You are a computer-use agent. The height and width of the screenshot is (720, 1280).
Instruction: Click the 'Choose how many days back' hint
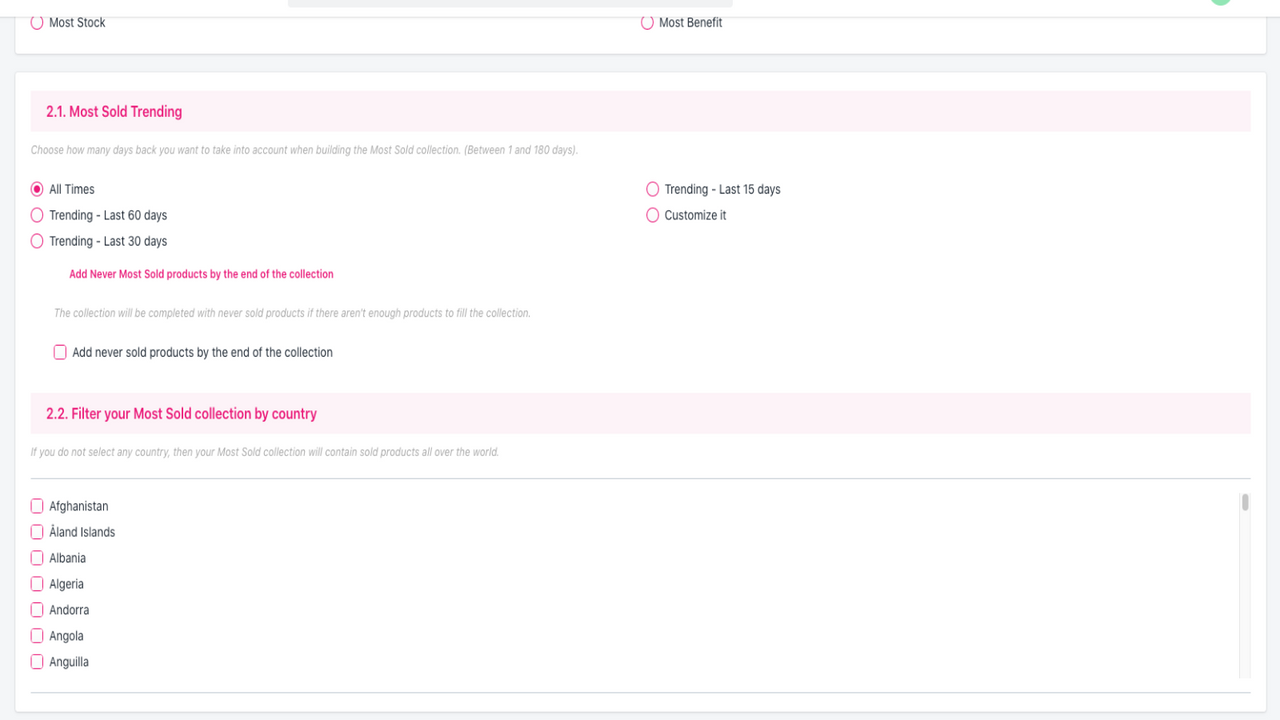coord(304,150)
